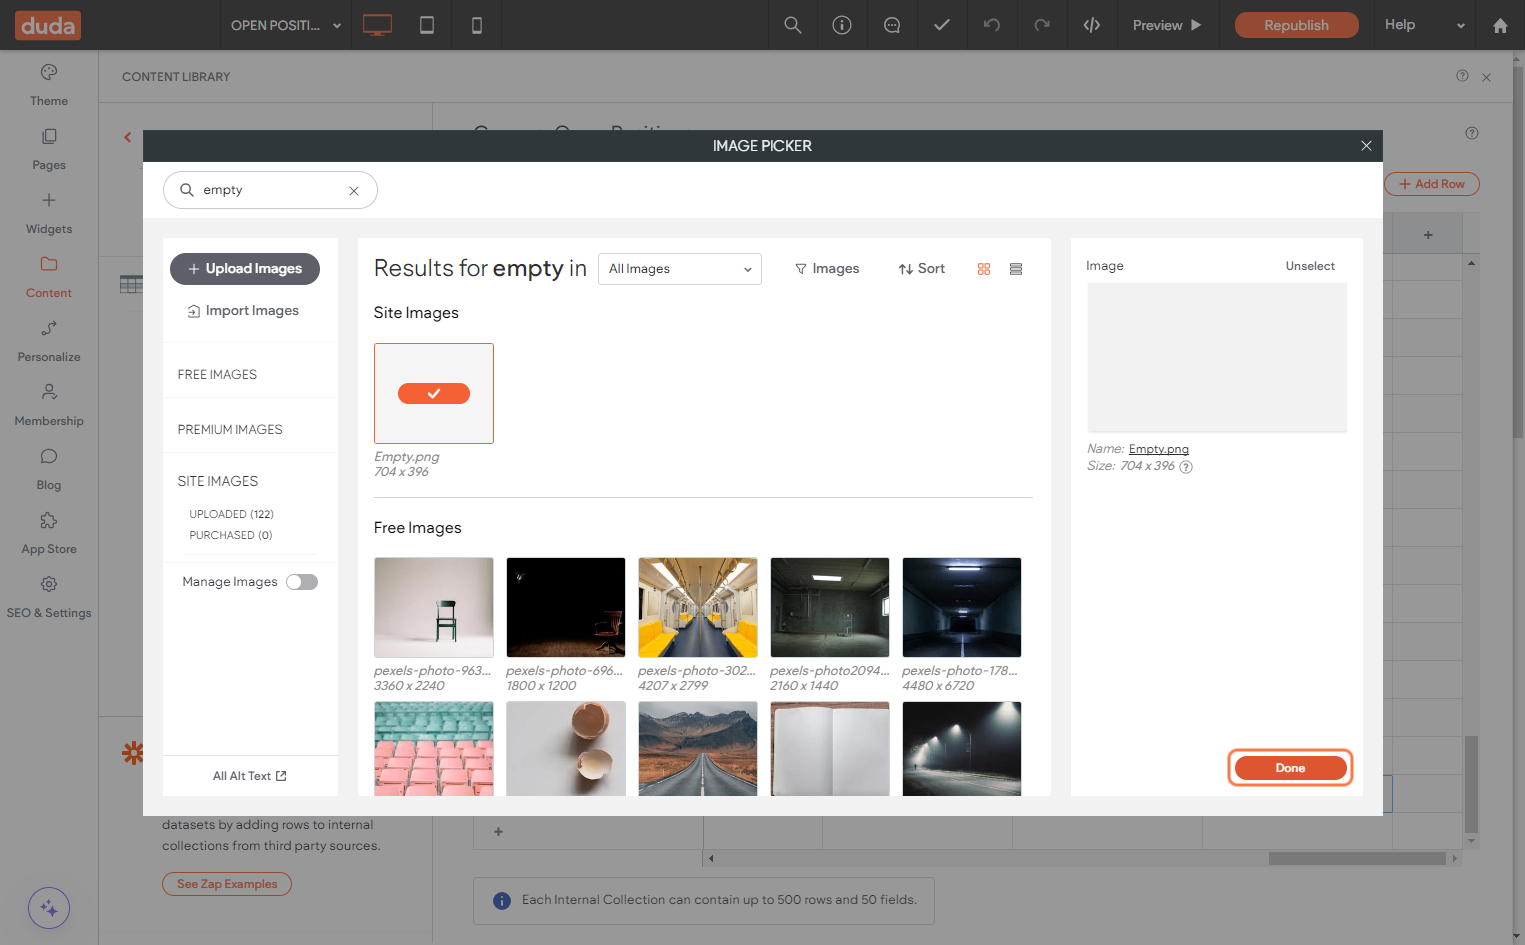Viewport: 1525px width, 945px height.
Task: Click the Upload Images button
Action: coord(245,269)
